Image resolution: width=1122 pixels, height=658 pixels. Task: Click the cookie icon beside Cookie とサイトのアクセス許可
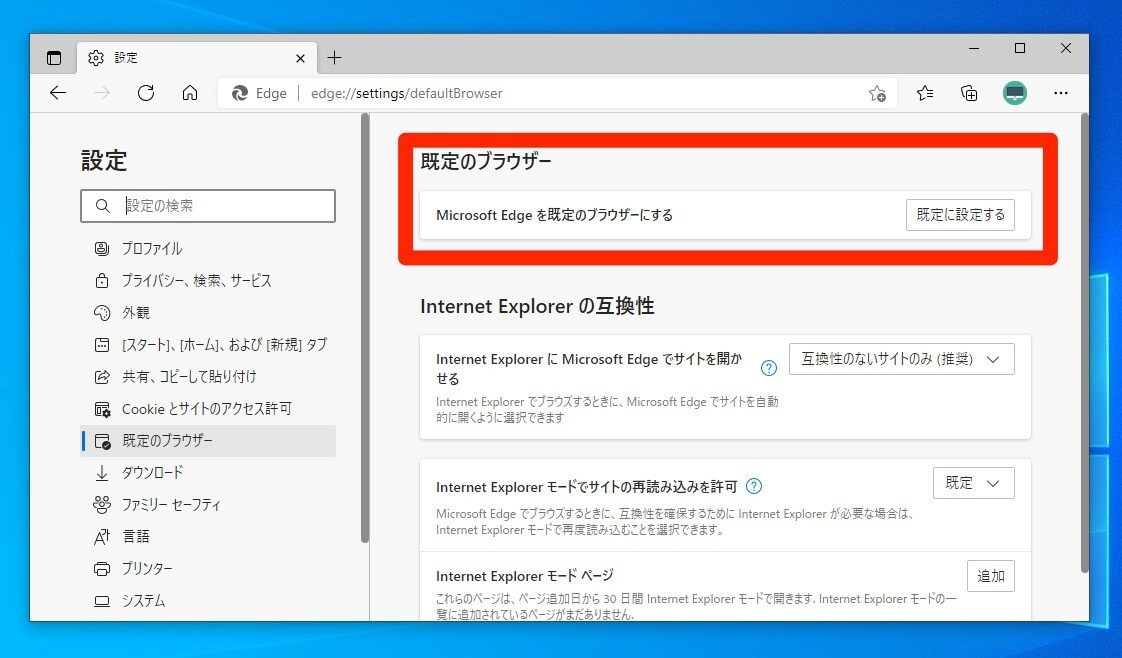click(x=102, y=409)
